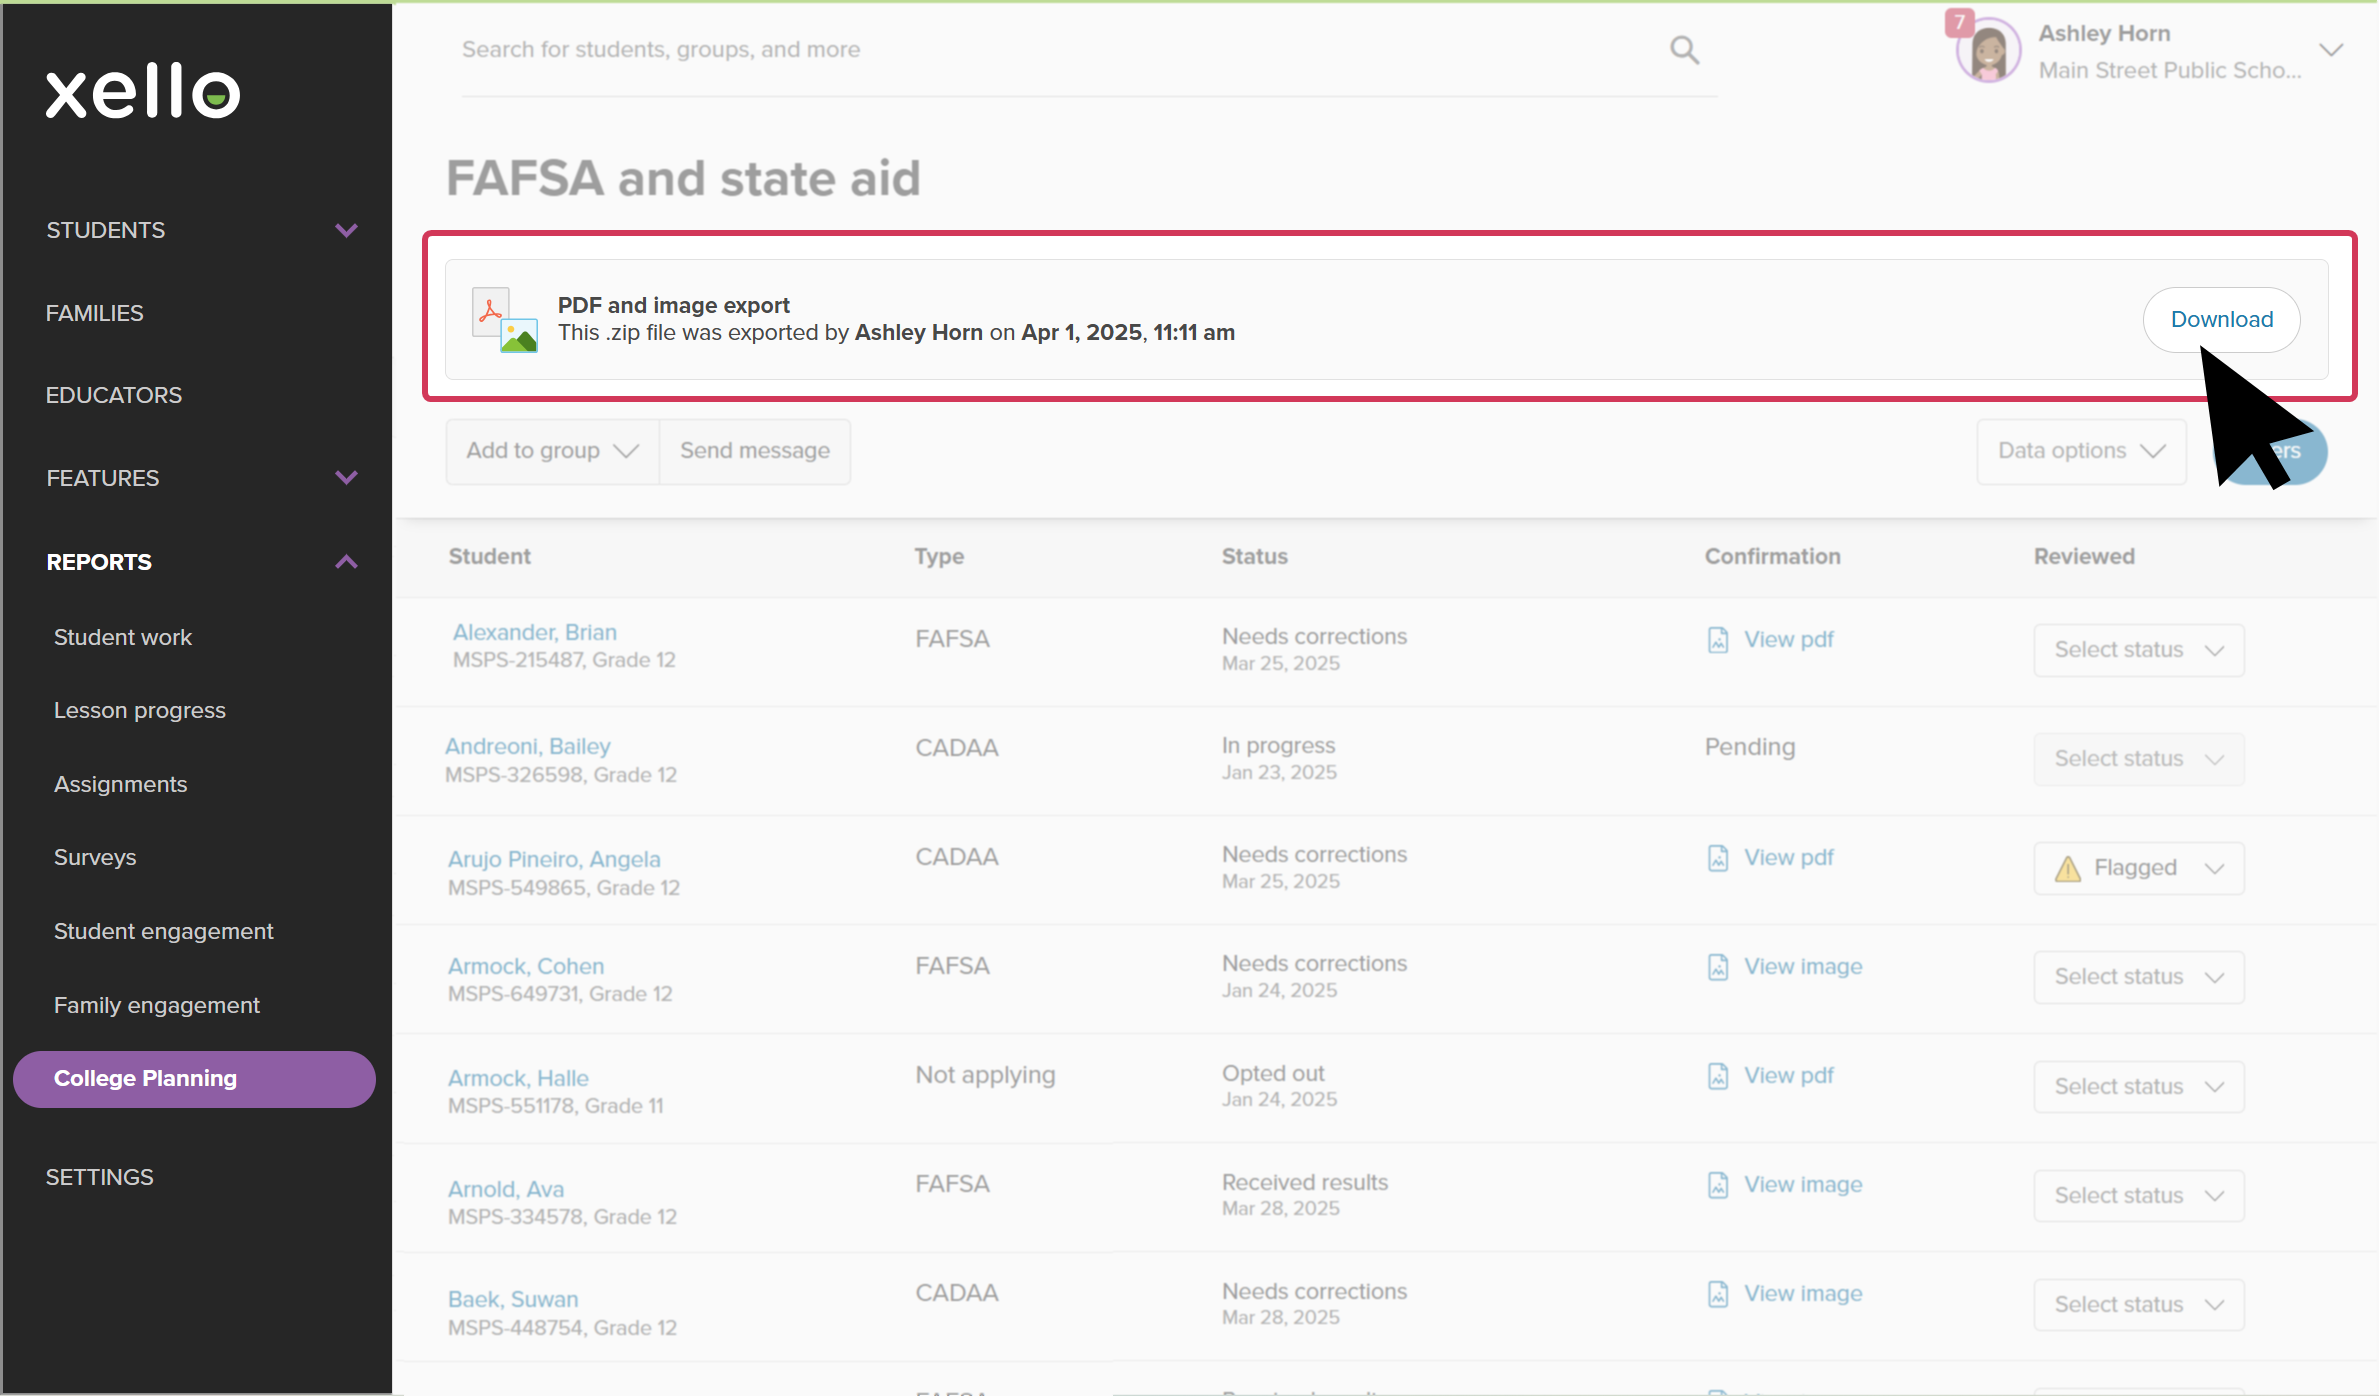Open the Add to group dropdown
Screen dimensions: 2379x1396
point(552,451)
